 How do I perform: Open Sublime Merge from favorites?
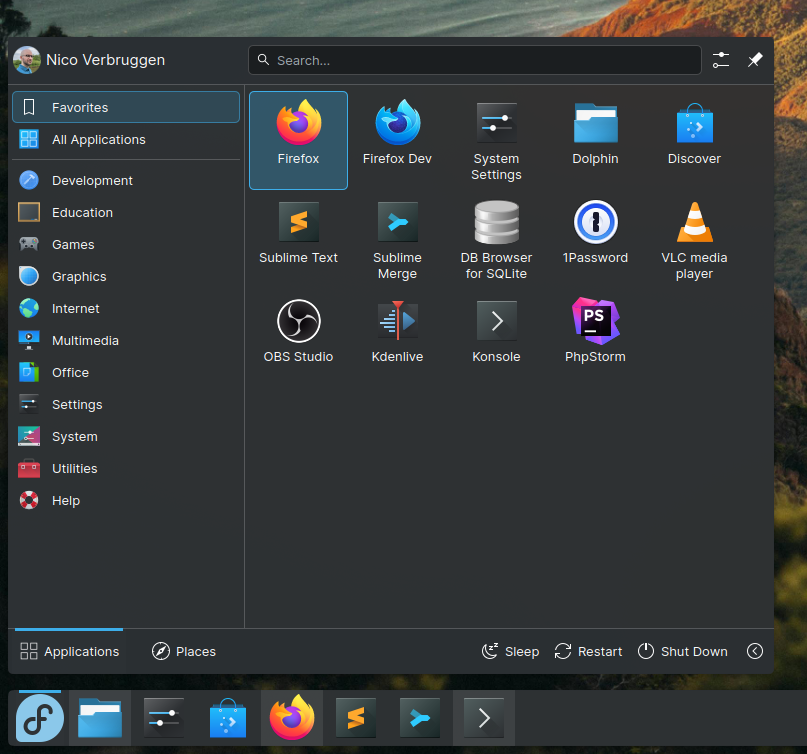click(397, 239)
